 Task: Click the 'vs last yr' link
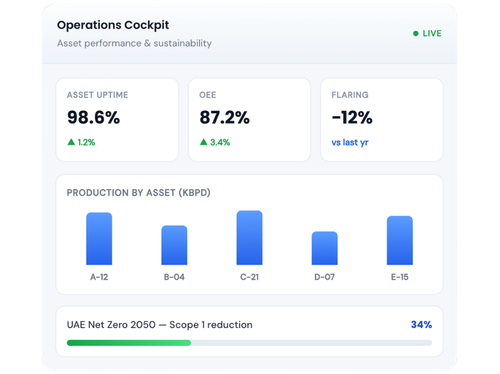coord(350,142)
